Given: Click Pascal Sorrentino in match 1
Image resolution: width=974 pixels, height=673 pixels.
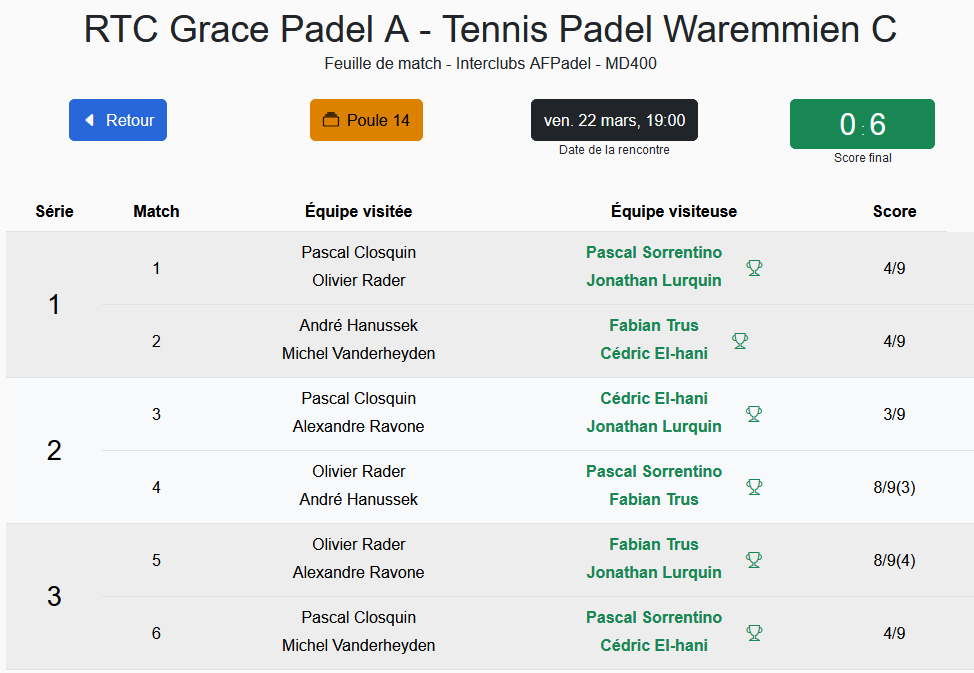Looking at the screenshot, I should point(653,252).
